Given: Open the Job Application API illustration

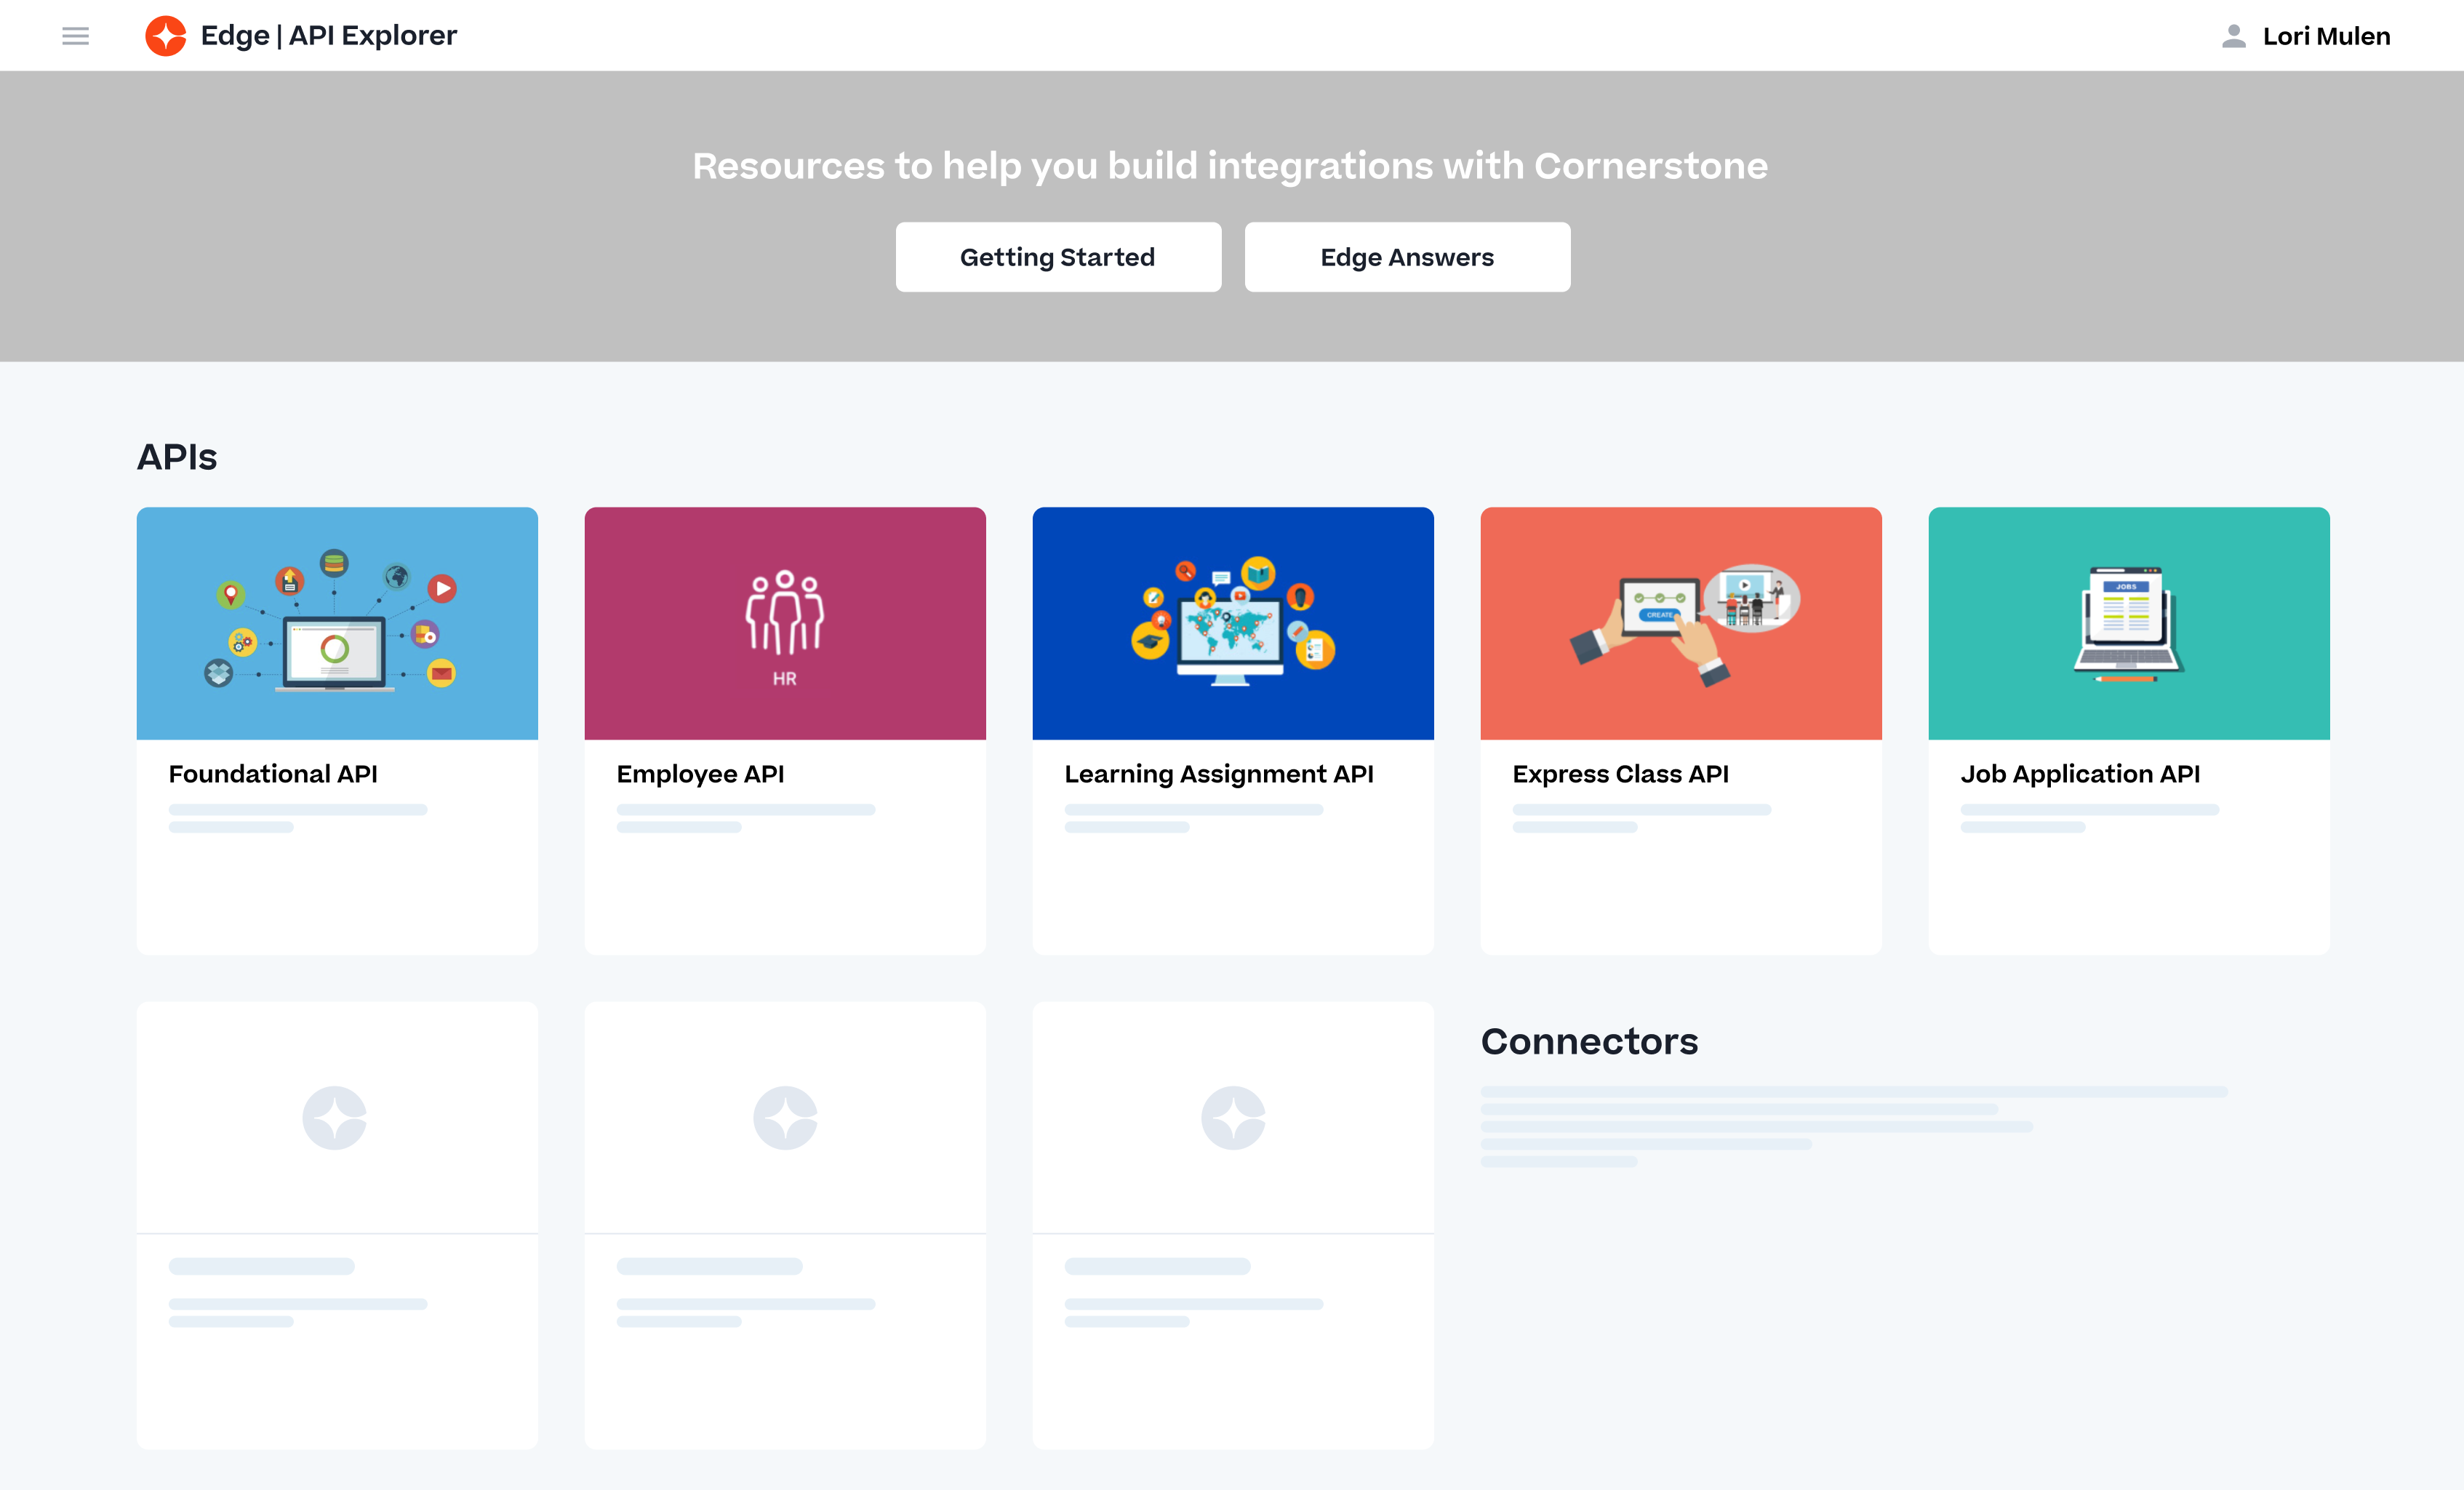Looking at the screenshot, I should (2129, 623).
